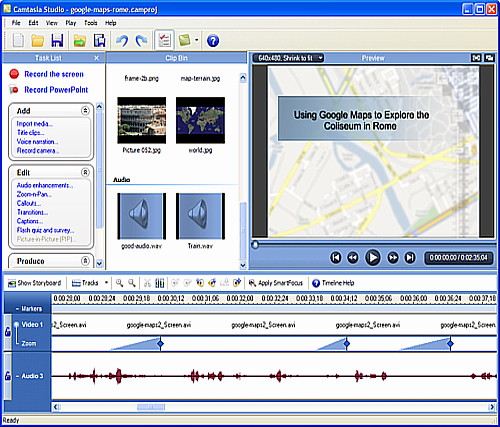Toggle the lock on the Audio 3 track
Screen dimensions: 500x427
[8, 376]
